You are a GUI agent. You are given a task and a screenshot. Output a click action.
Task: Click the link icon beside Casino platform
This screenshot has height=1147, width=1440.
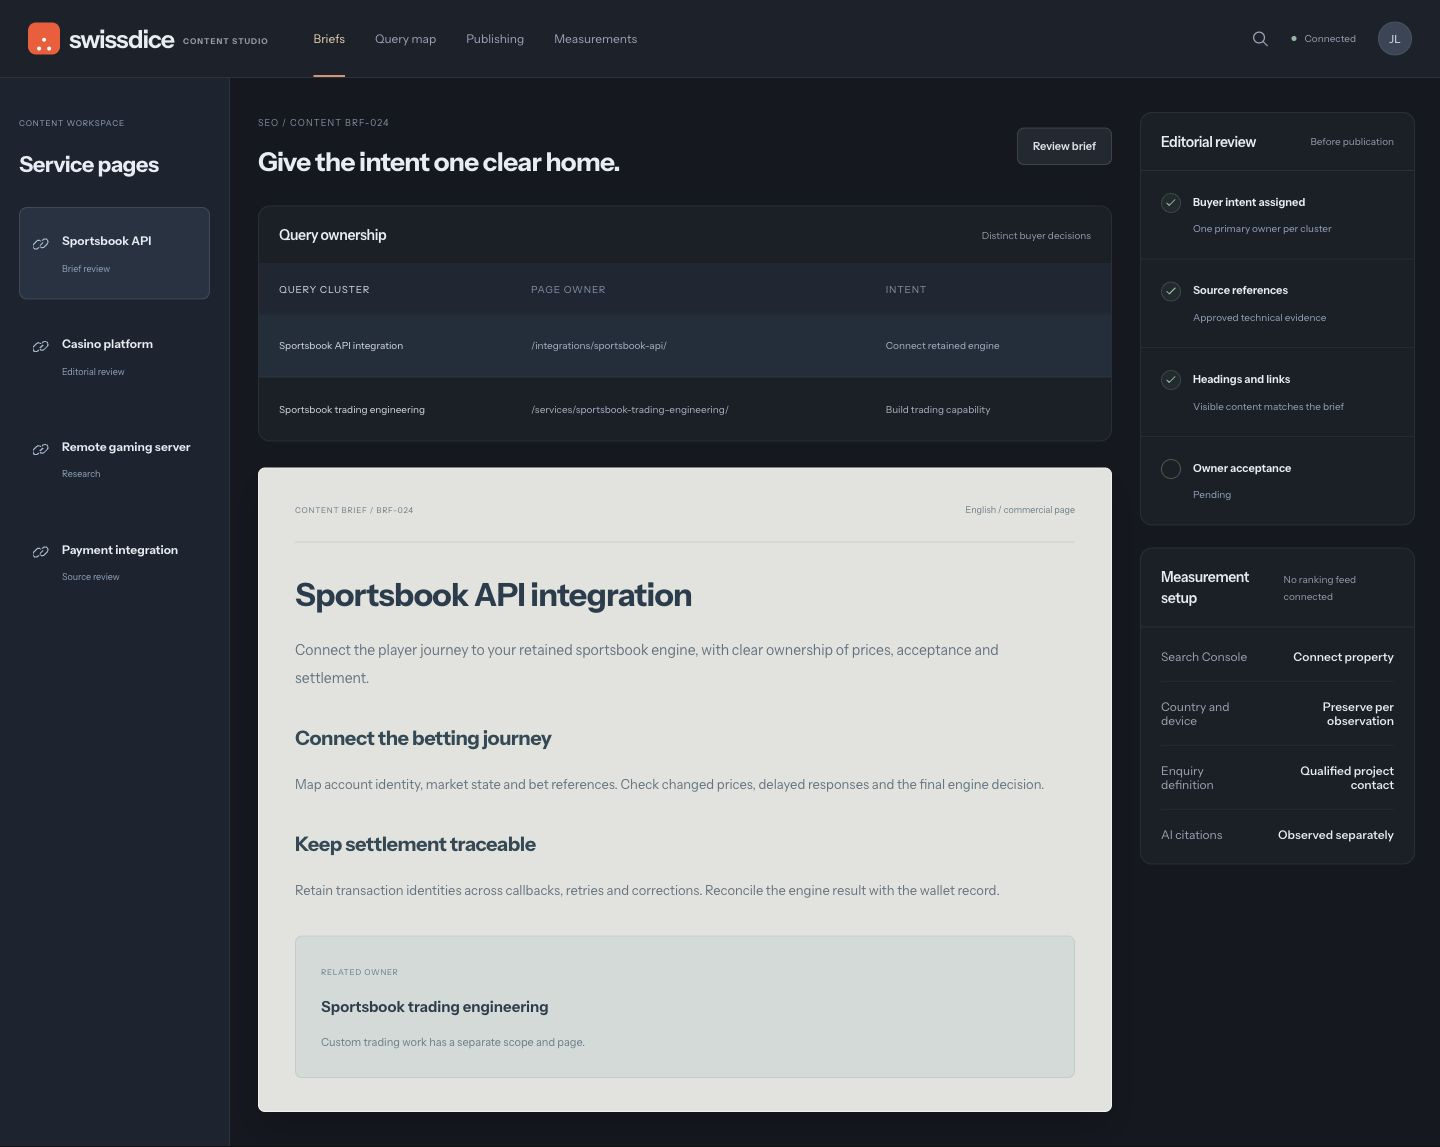tap(41, 347)
